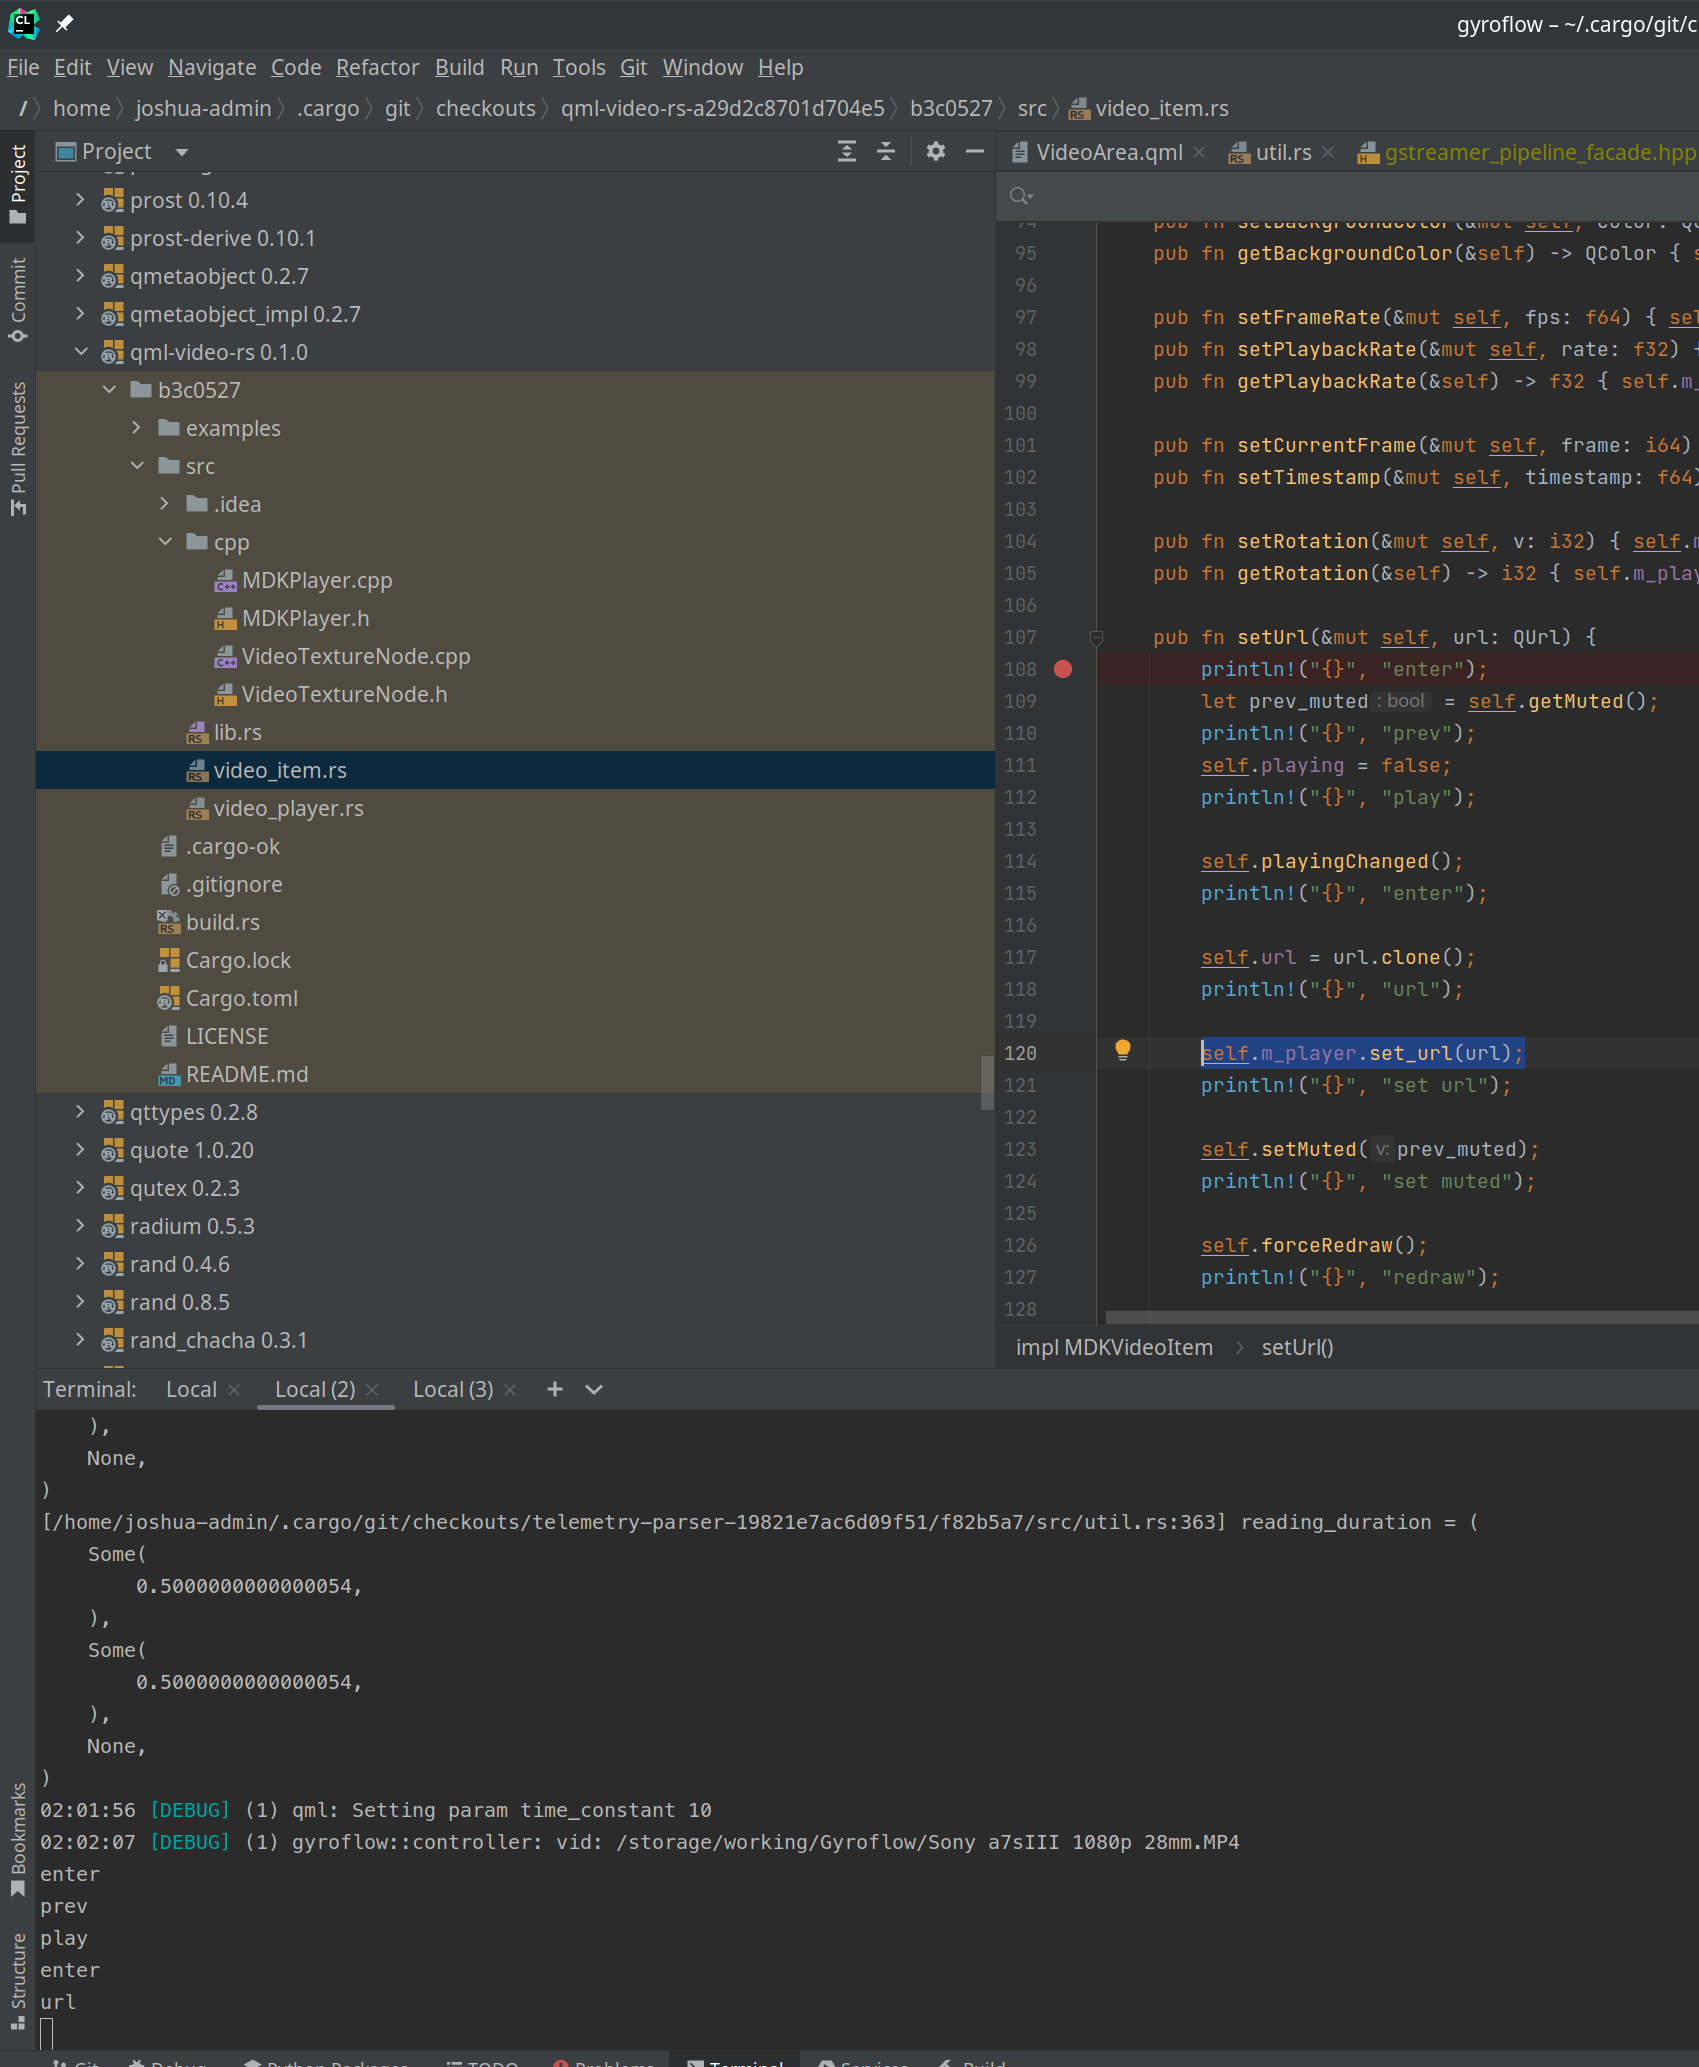1699x2067 pixels.
Task: Expand all nodes in the Project tree
Action: 846,151
